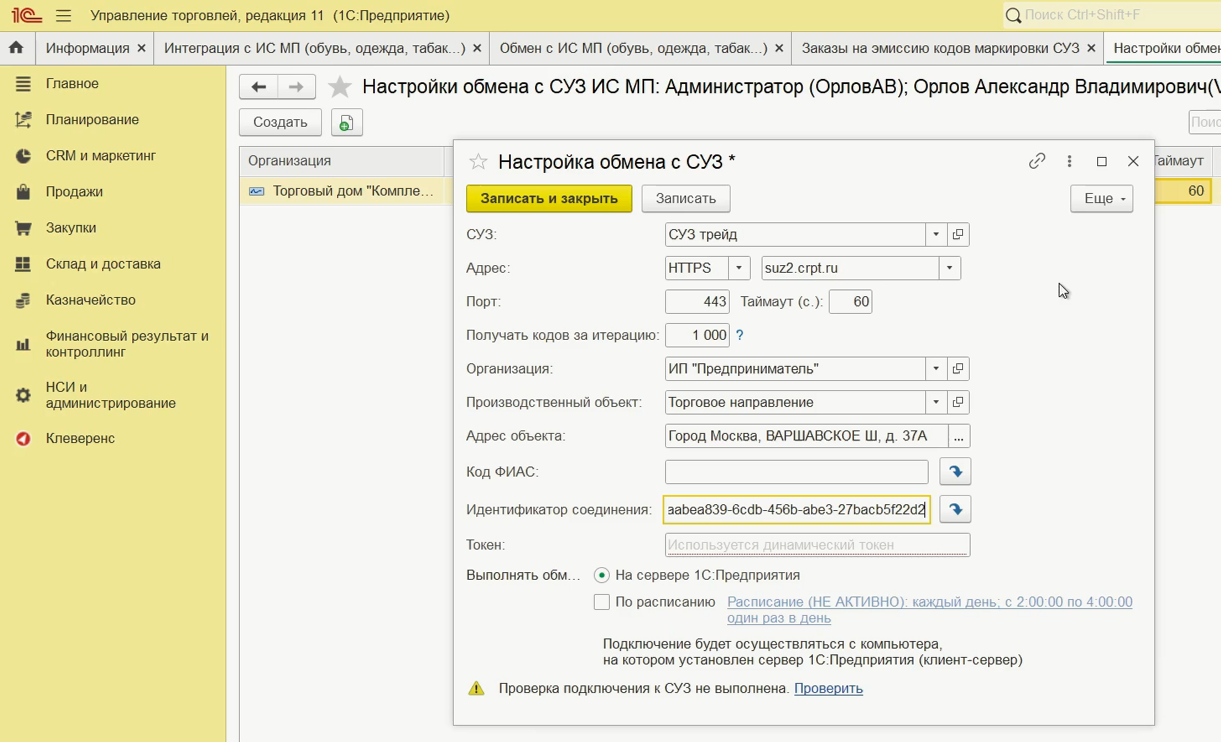Copy link to the dialog form
The image size is (1221, 742).
pos(1037,161)
